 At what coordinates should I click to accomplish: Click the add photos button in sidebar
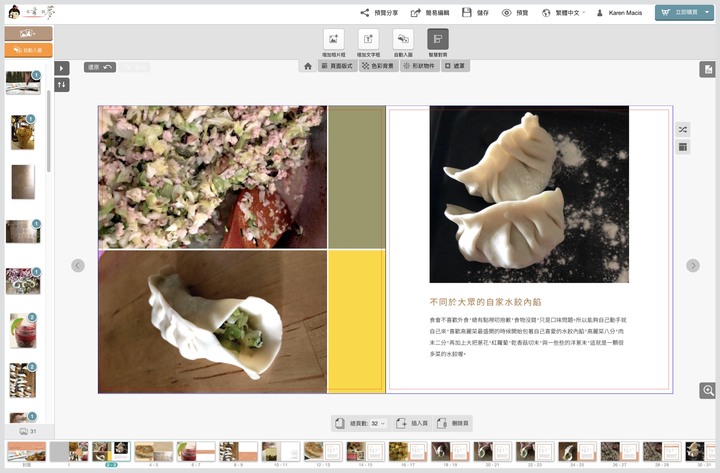[28, 34]
